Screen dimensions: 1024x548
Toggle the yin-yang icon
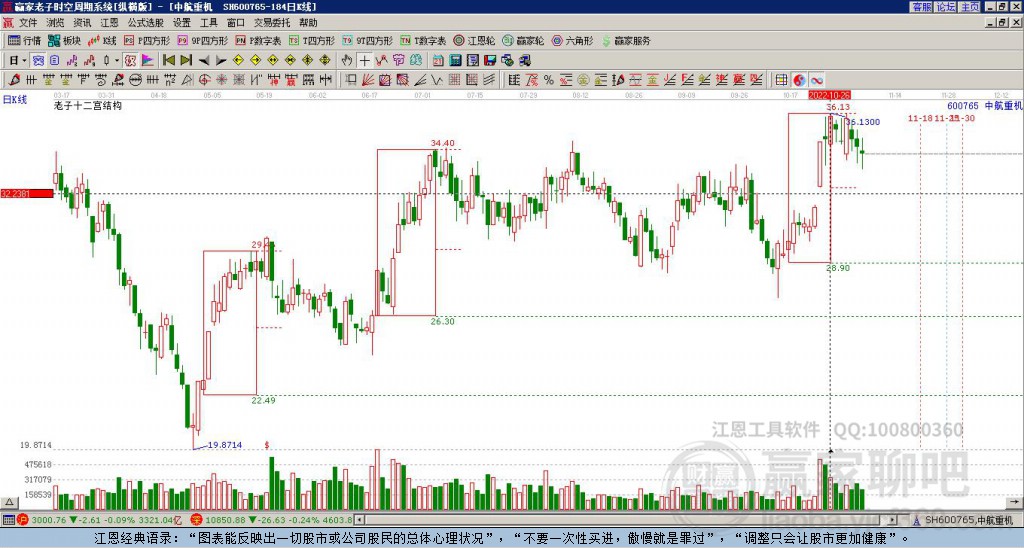pyautogui.click(x=799, y=80)
